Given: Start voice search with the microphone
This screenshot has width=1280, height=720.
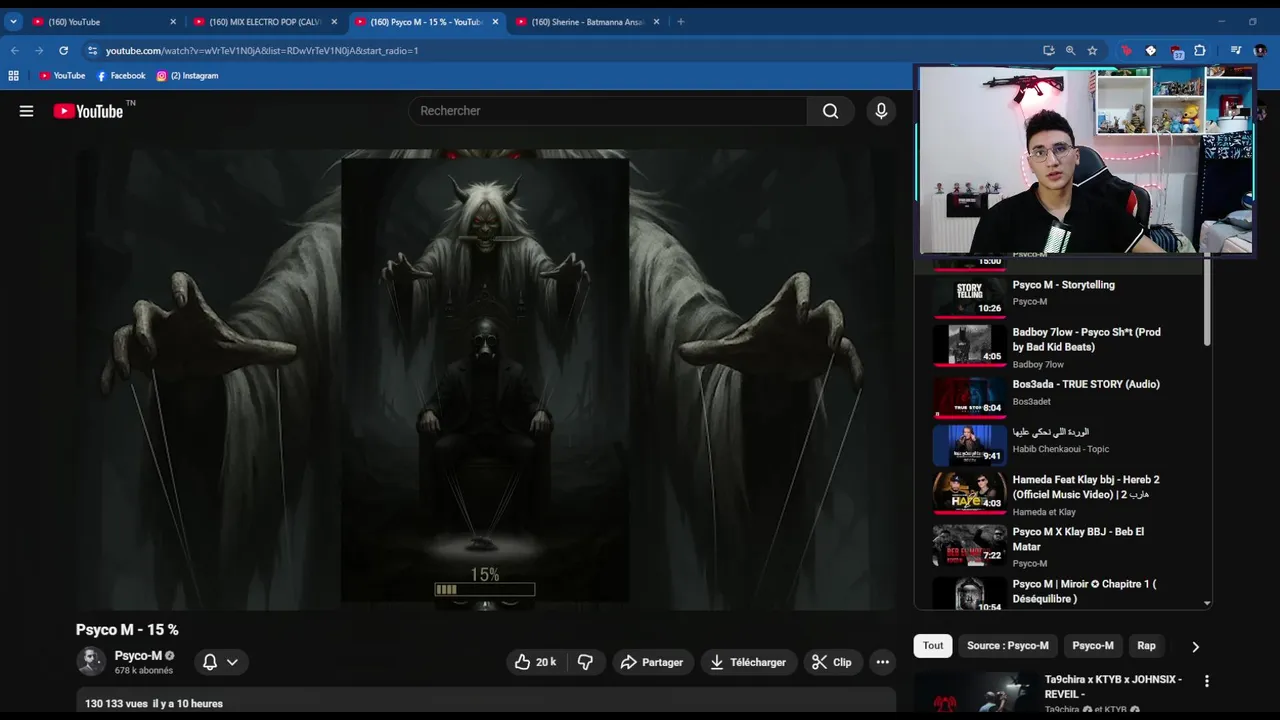Looking at the screenshot, I should (881, 111).
